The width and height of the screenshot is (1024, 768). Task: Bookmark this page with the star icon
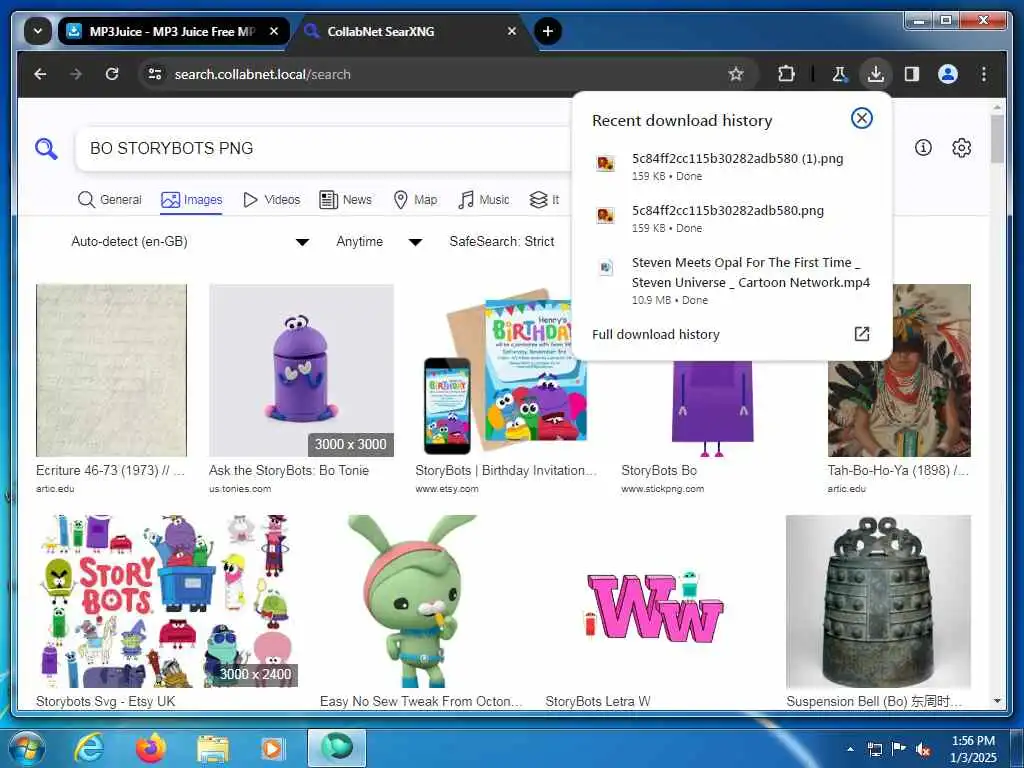[x=736, y=74]
